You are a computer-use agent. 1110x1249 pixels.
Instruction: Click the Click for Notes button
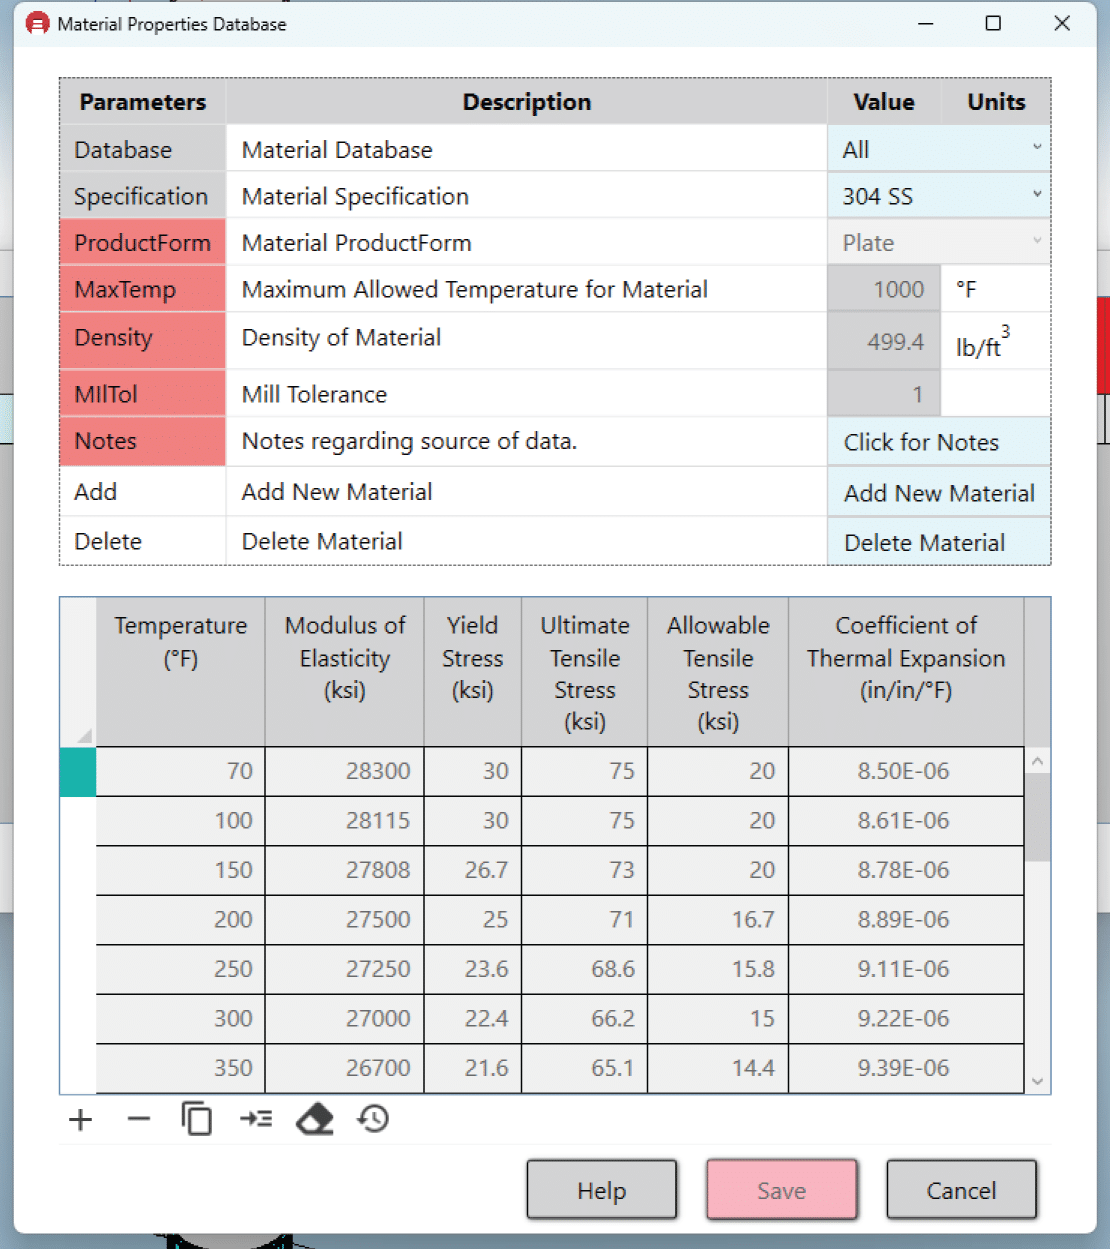coord(938,442)
